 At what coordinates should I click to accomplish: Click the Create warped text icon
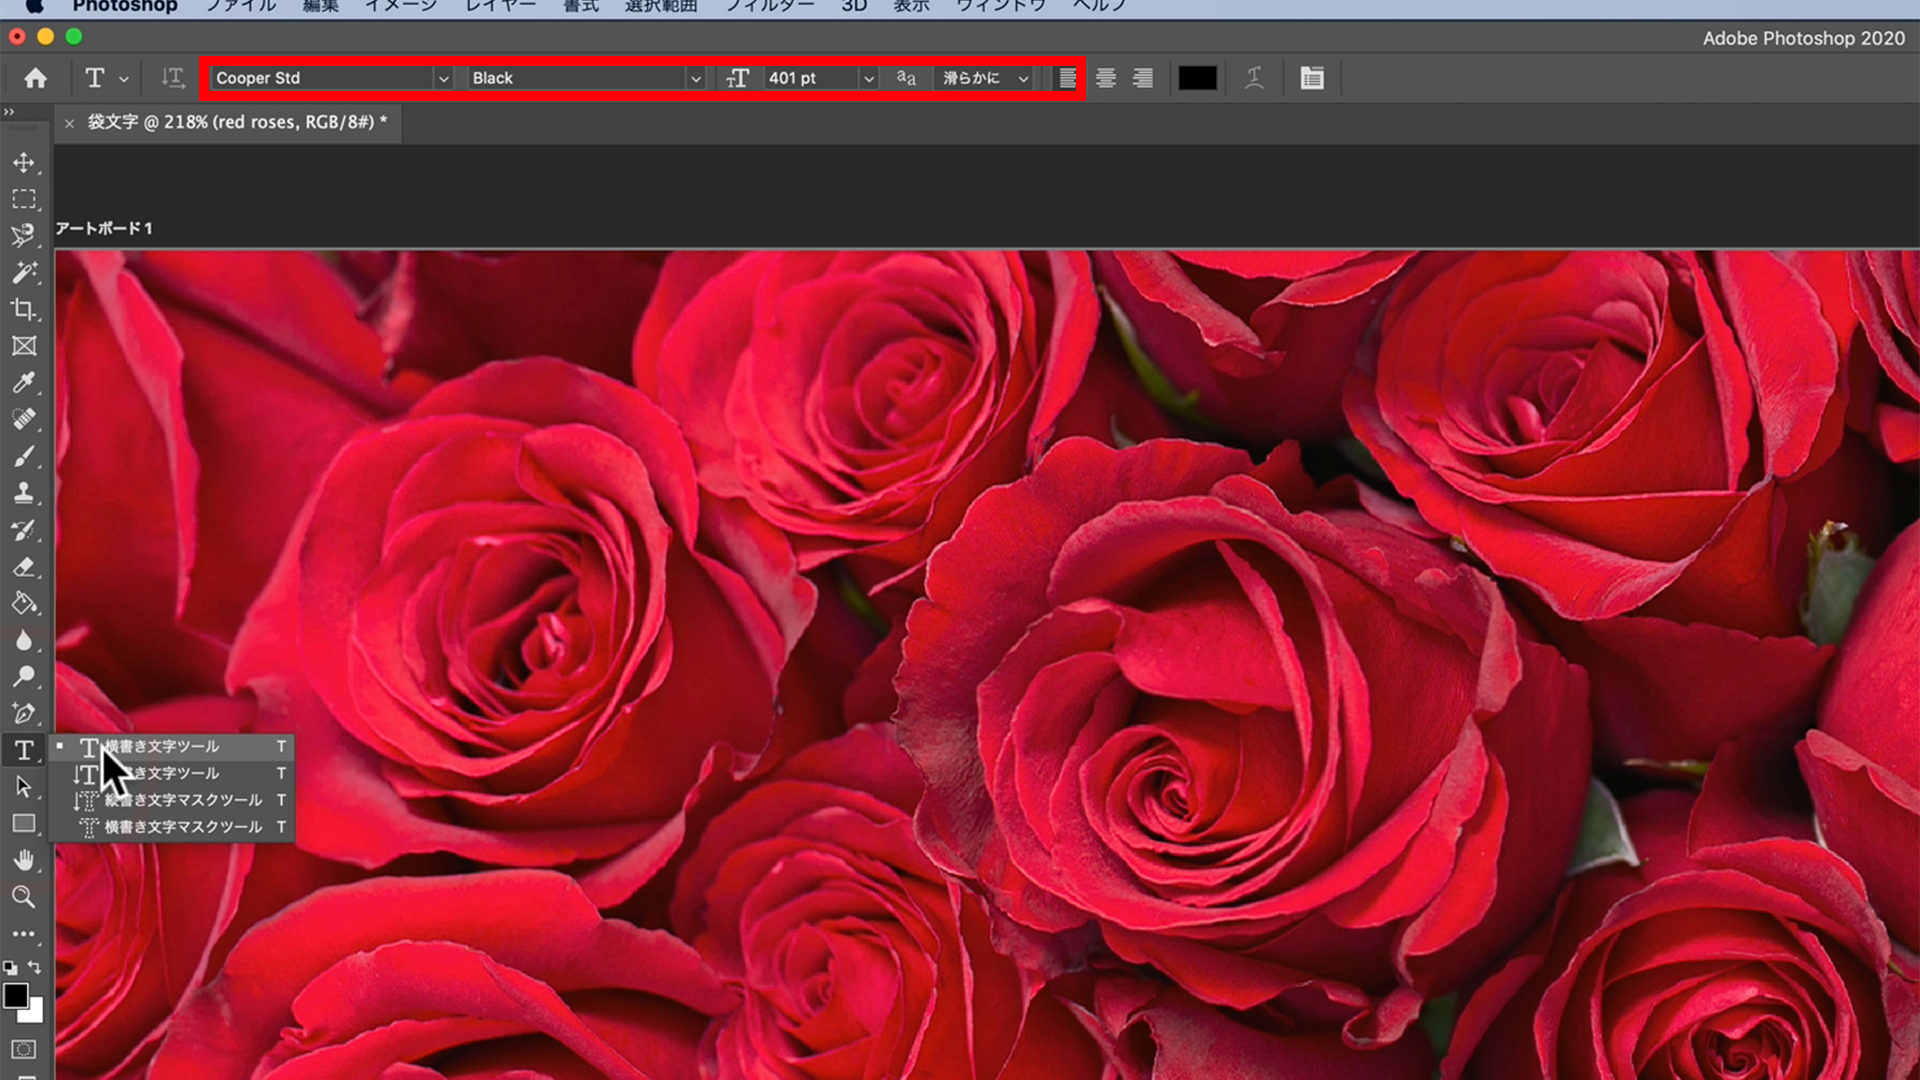1254,78
